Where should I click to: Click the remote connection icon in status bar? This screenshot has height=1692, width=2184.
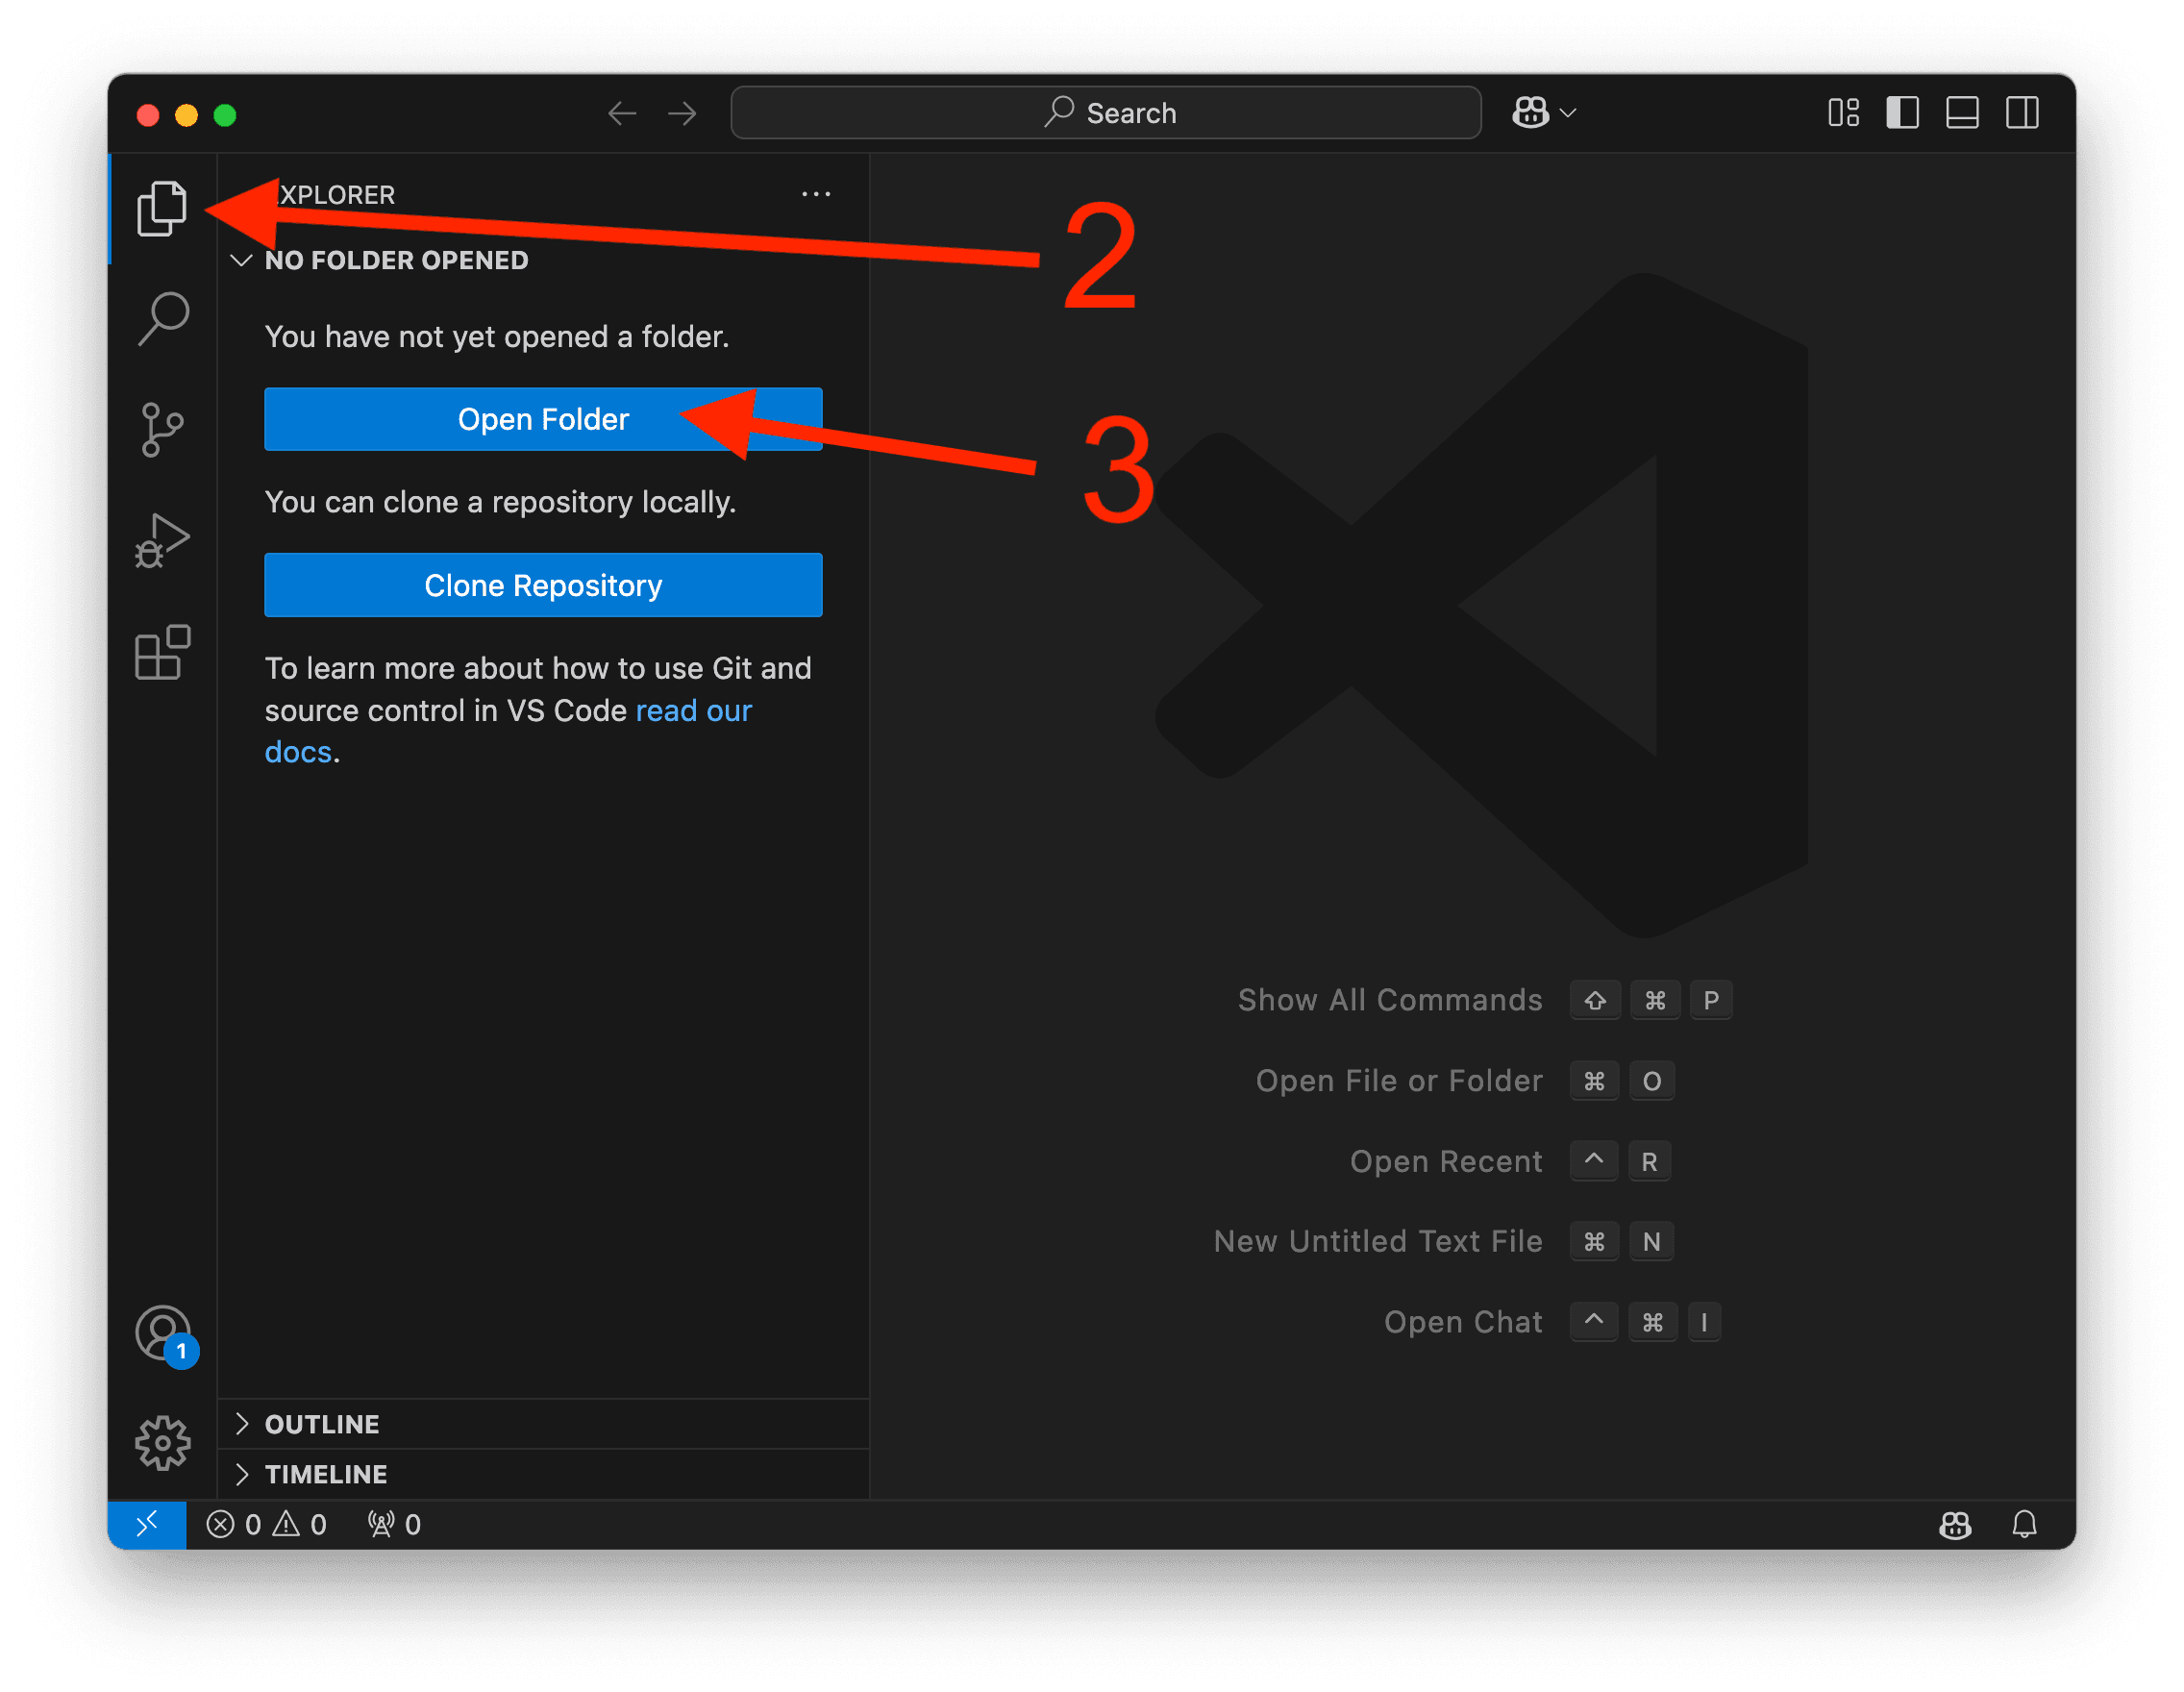coord(147,1525)
